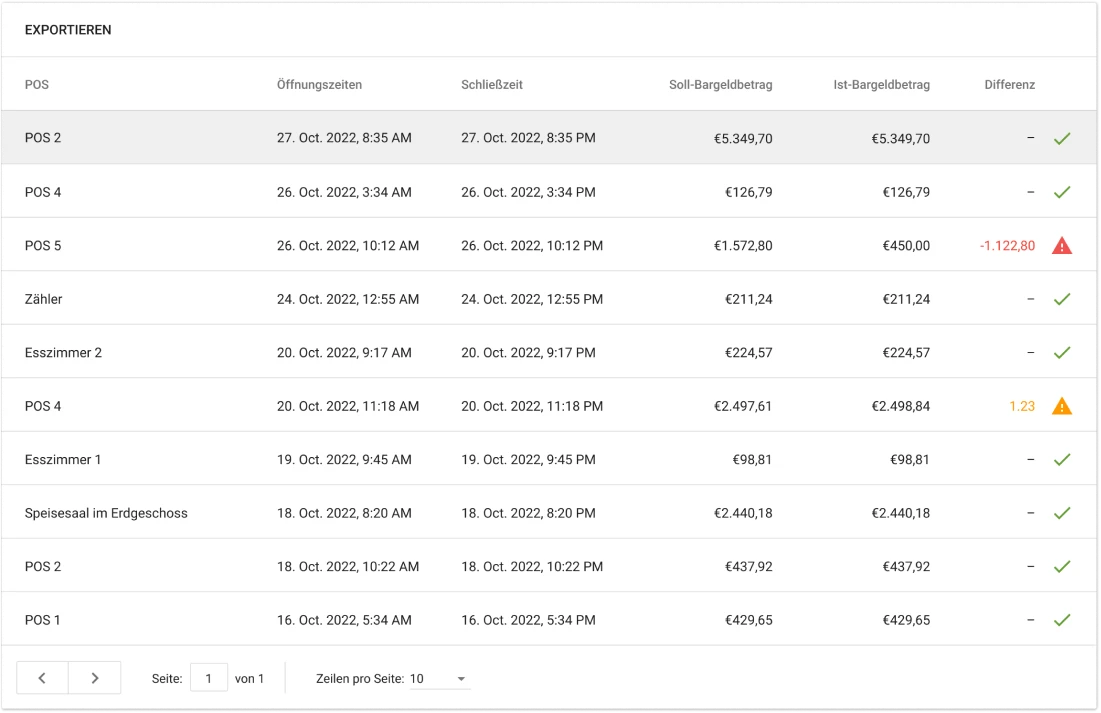The image size is (1101, 713).
Task: Click the green checkmark for Esszimmer 1
Action: point(1061,460)
